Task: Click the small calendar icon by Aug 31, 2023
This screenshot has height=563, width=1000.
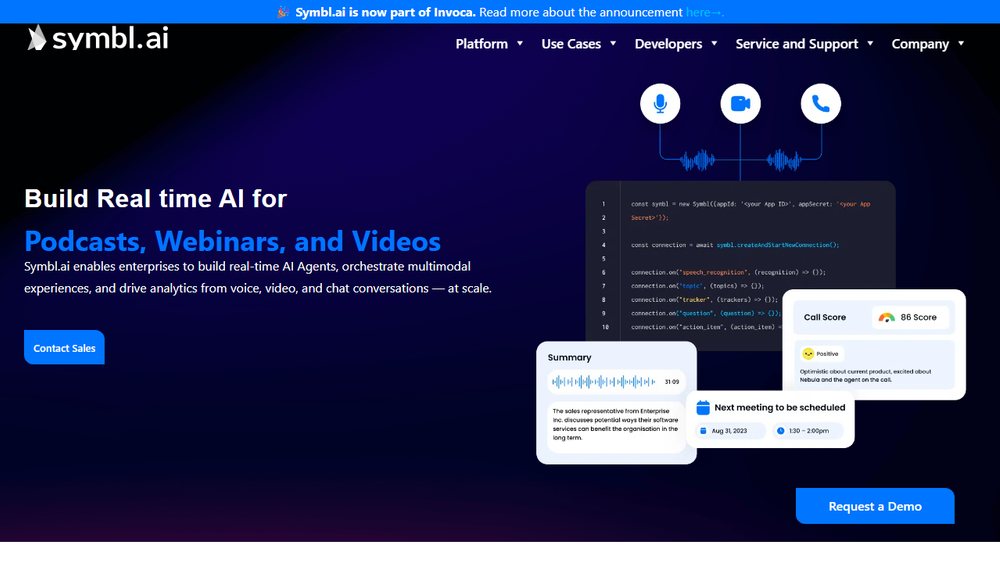Action: (x=703, y=431)
